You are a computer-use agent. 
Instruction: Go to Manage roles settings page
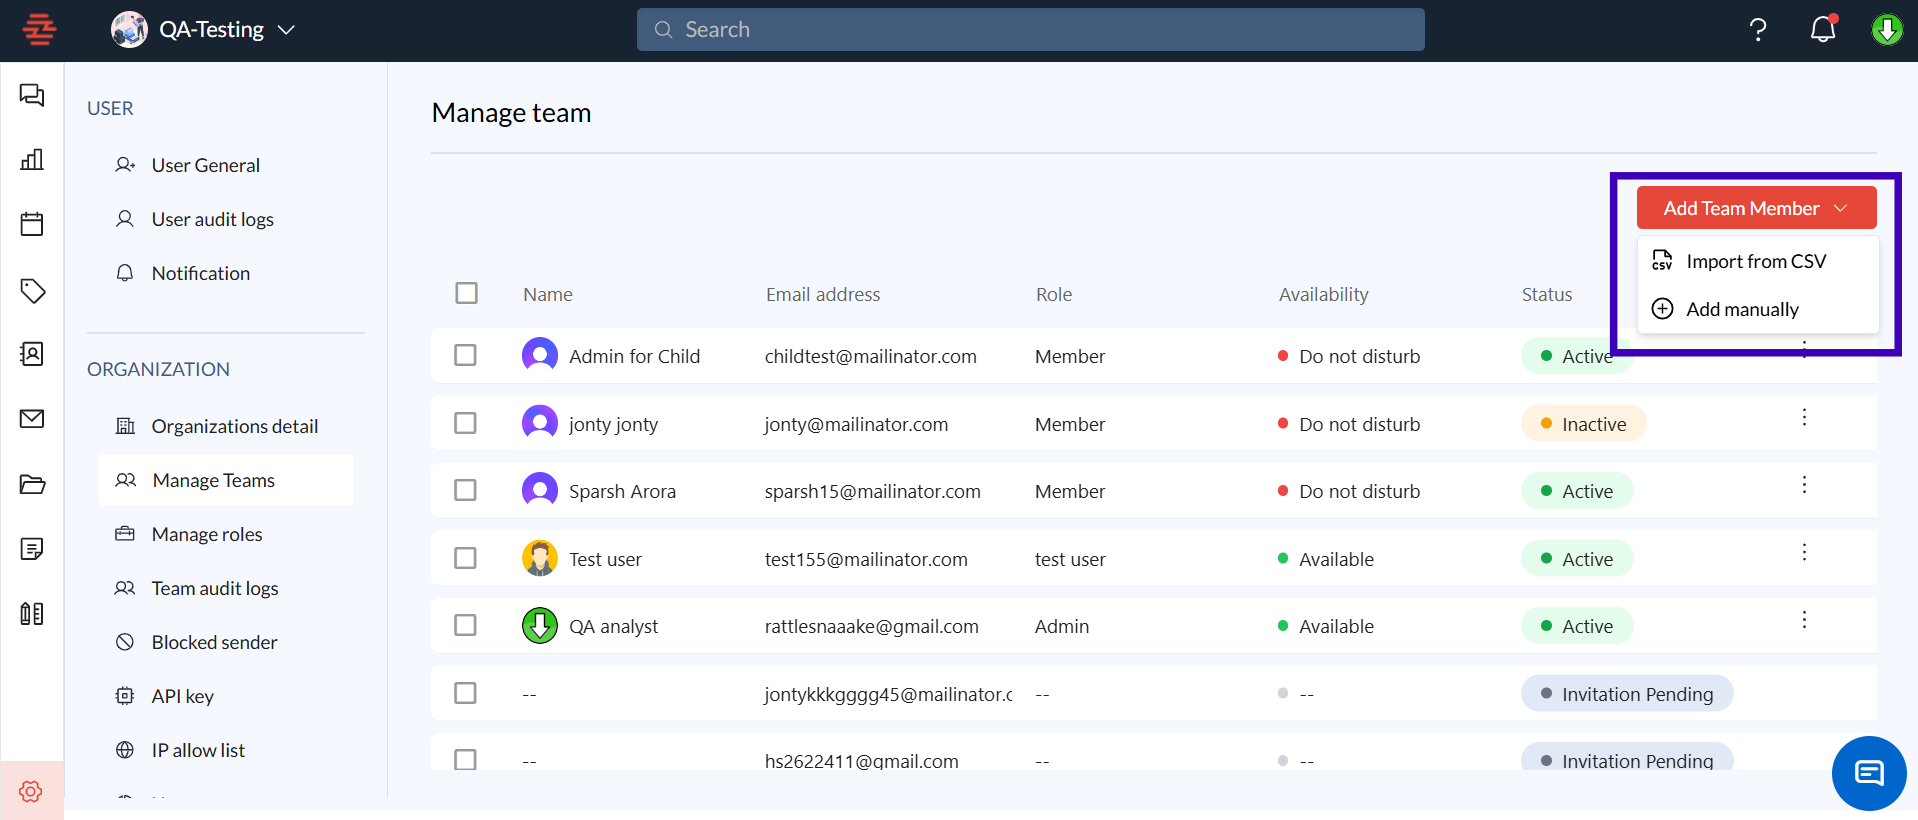click(206, 534)
